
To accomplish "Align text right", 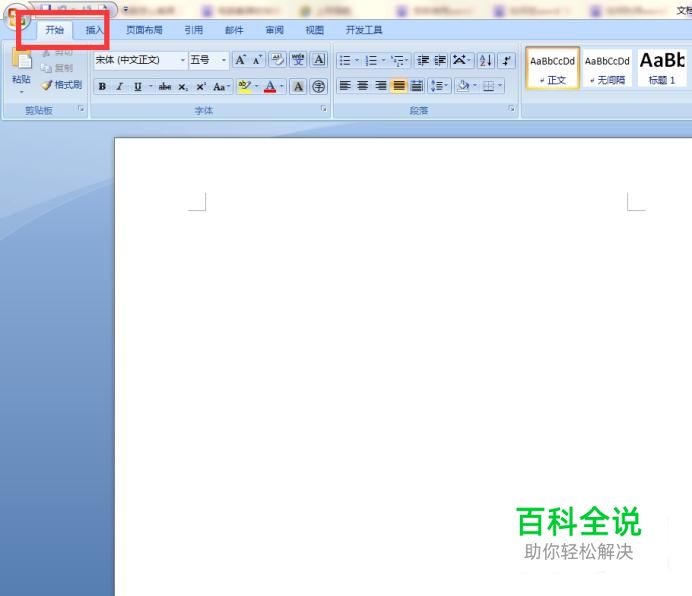I will point(381,85).
